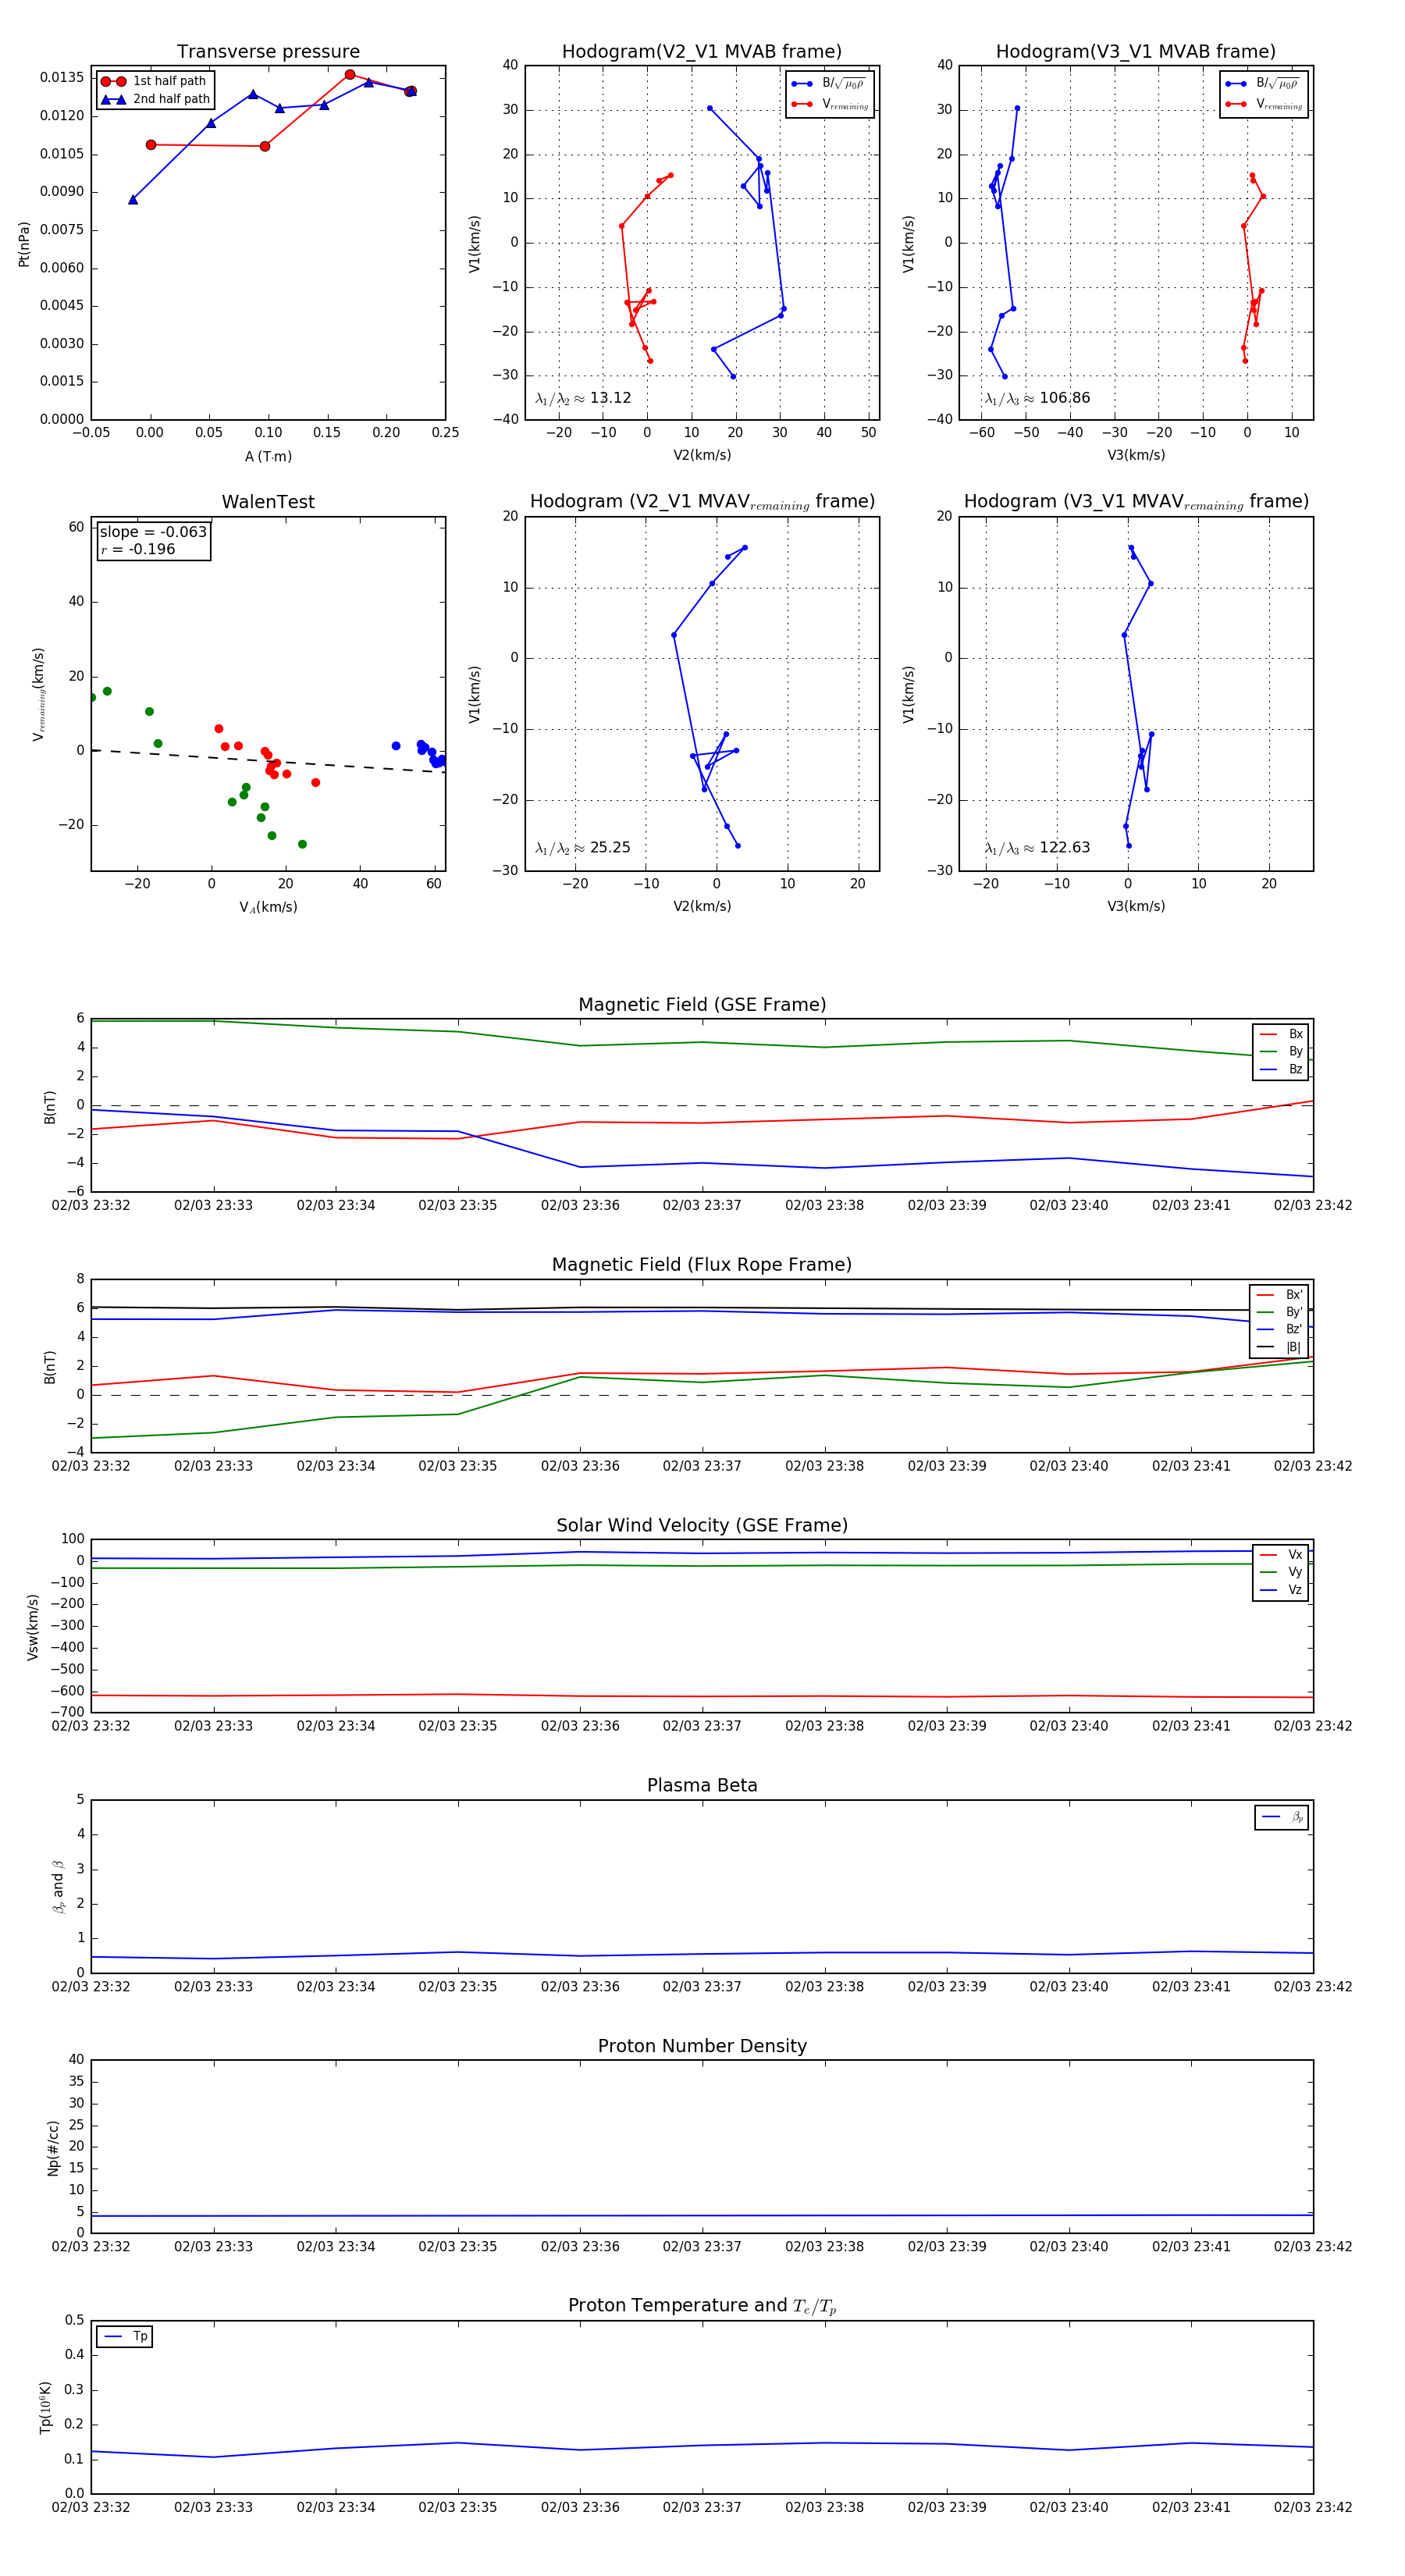1405x2576 pixels.
Task: Select the 'By' legend entry in GSE plot
Action: click(x=1281, y=1051)
